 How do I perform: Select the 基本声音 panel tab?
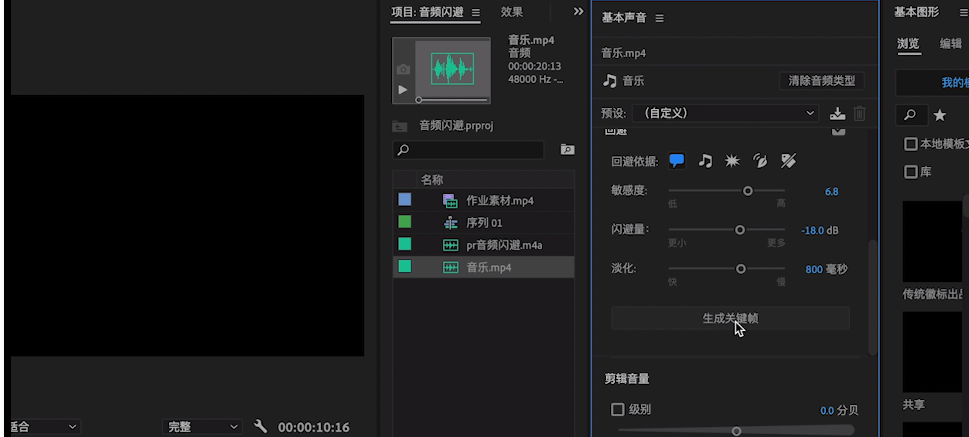[624, 18]
